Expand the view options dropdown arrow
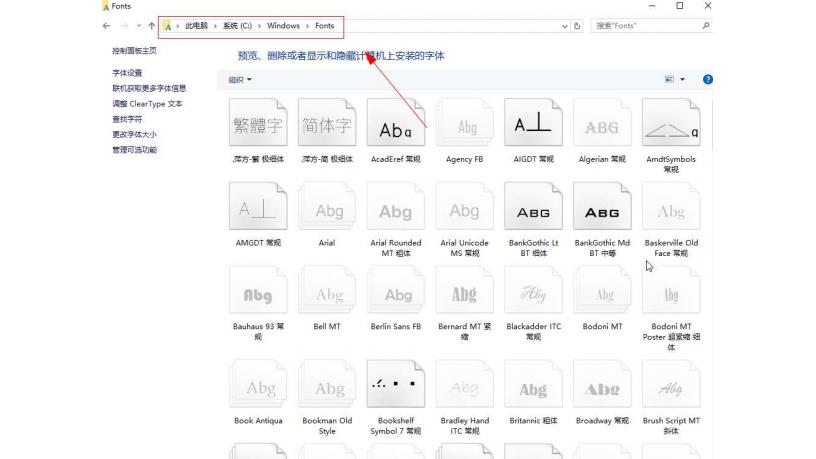 coord(682,80)
